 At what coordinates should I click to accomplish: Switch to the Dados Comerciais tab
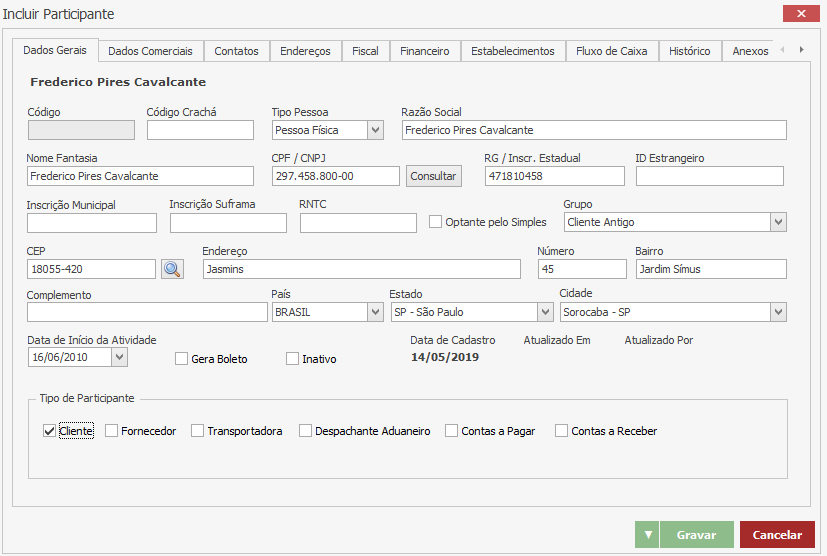coord(151,51)
